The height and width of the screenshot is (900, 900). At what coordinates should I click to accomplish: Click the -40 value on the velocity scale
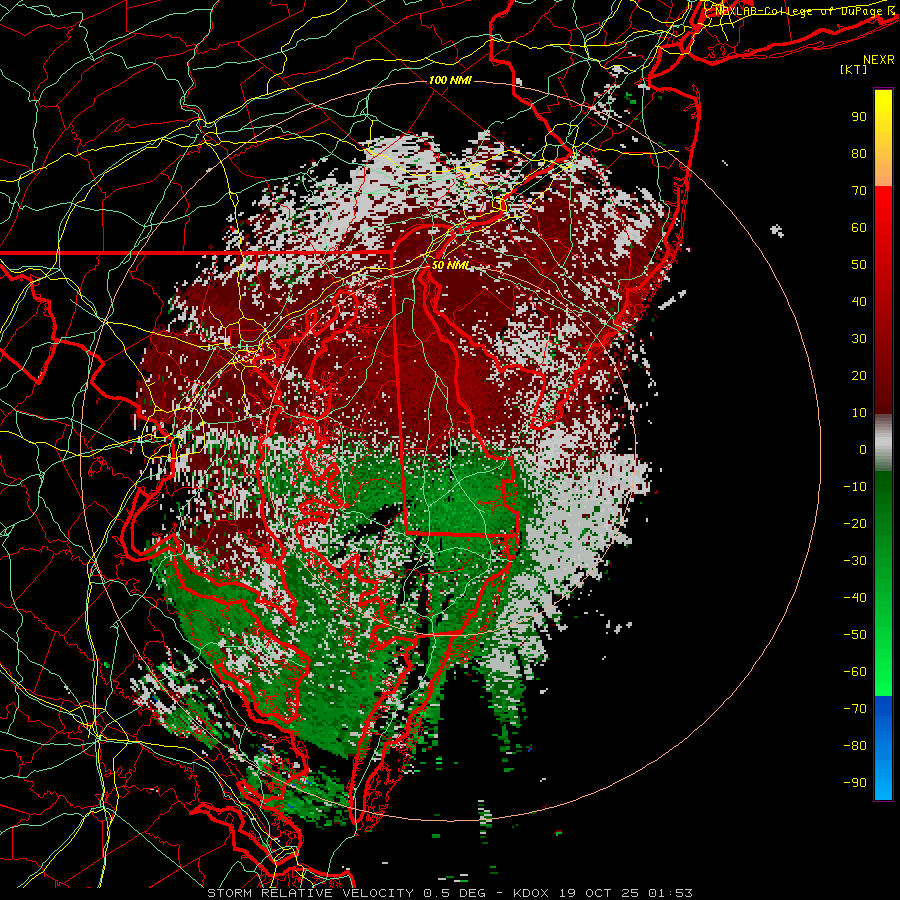coord(855,598)
